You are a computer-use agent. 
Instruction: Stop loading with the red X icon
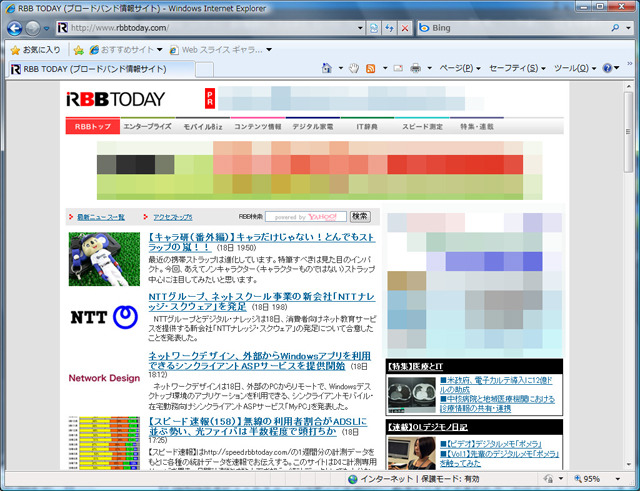(405, 28)
